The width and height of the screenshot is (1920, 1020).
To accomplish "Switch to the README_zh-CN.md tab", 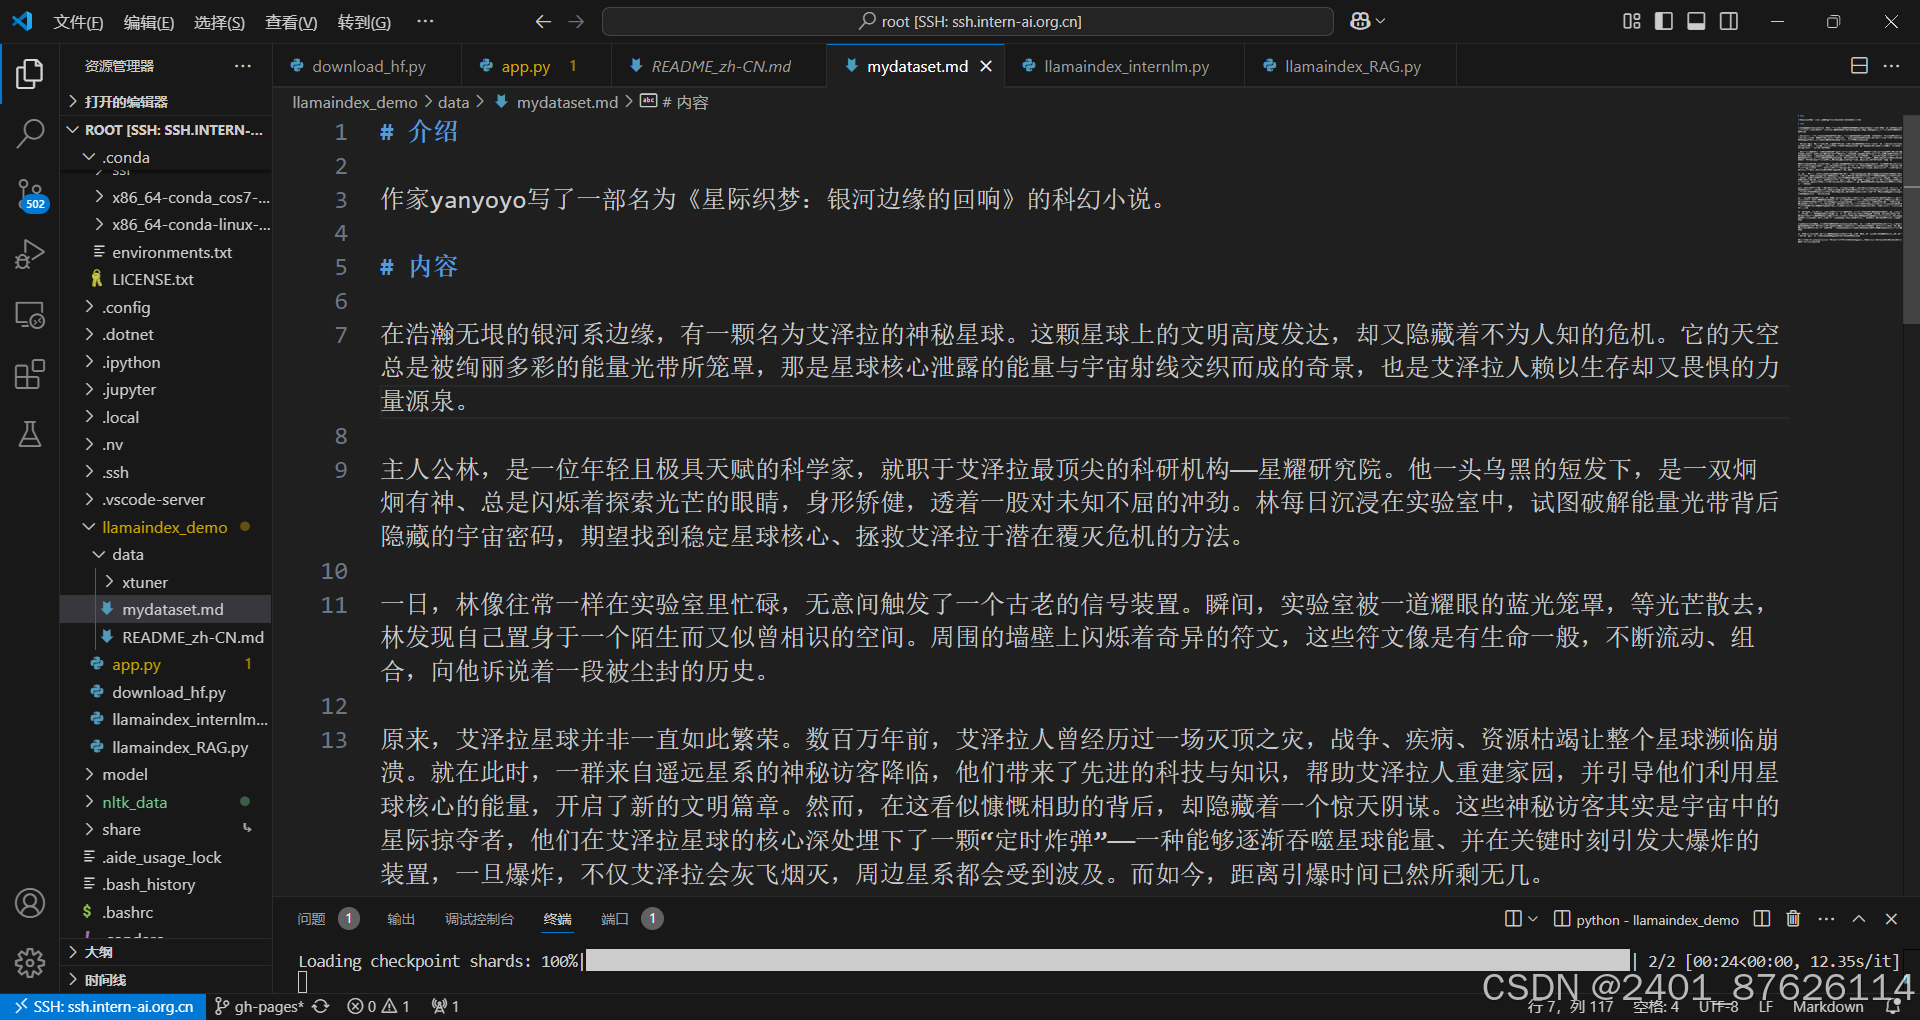I will click(721, 66).
